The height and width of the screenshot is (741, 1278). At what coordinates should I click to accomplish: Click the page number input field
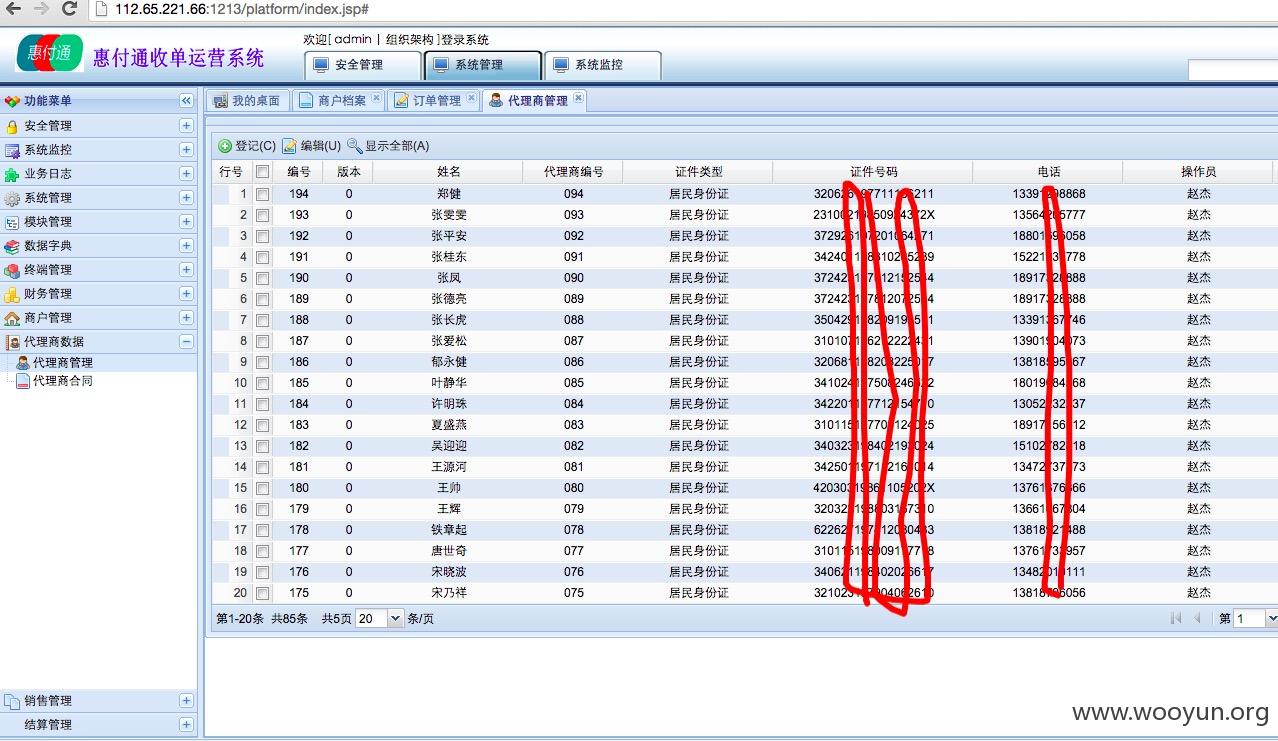1250,619
